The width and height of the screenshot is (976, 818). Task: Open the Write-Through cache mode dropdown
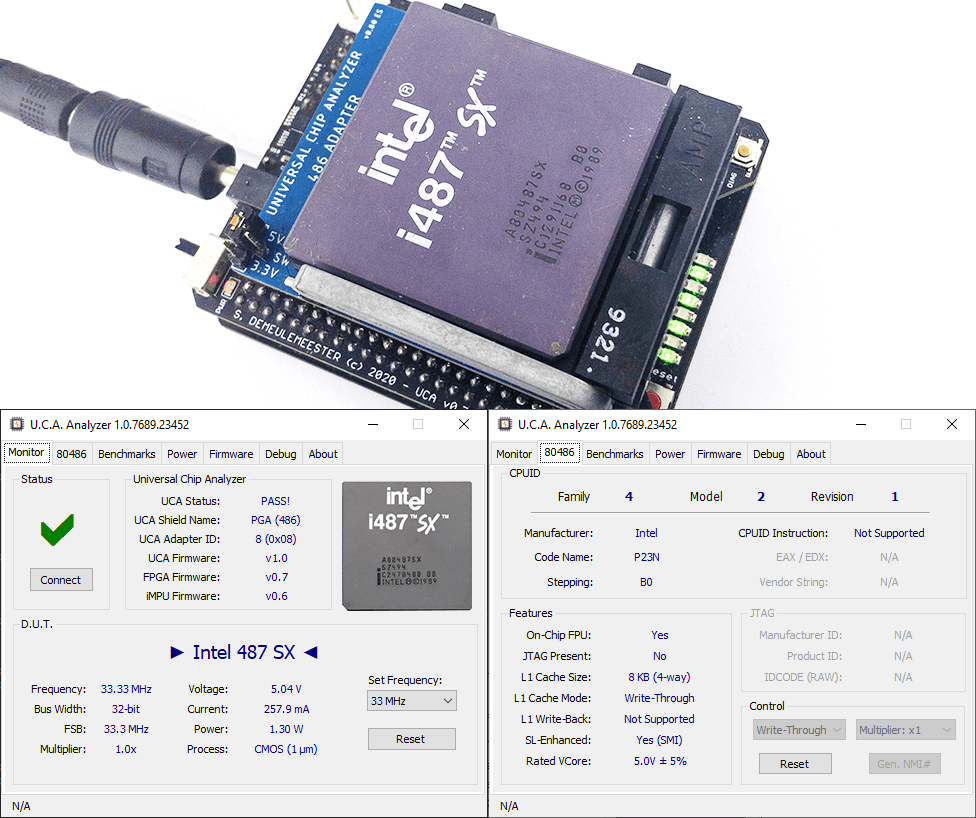click(x=799, y=730)
